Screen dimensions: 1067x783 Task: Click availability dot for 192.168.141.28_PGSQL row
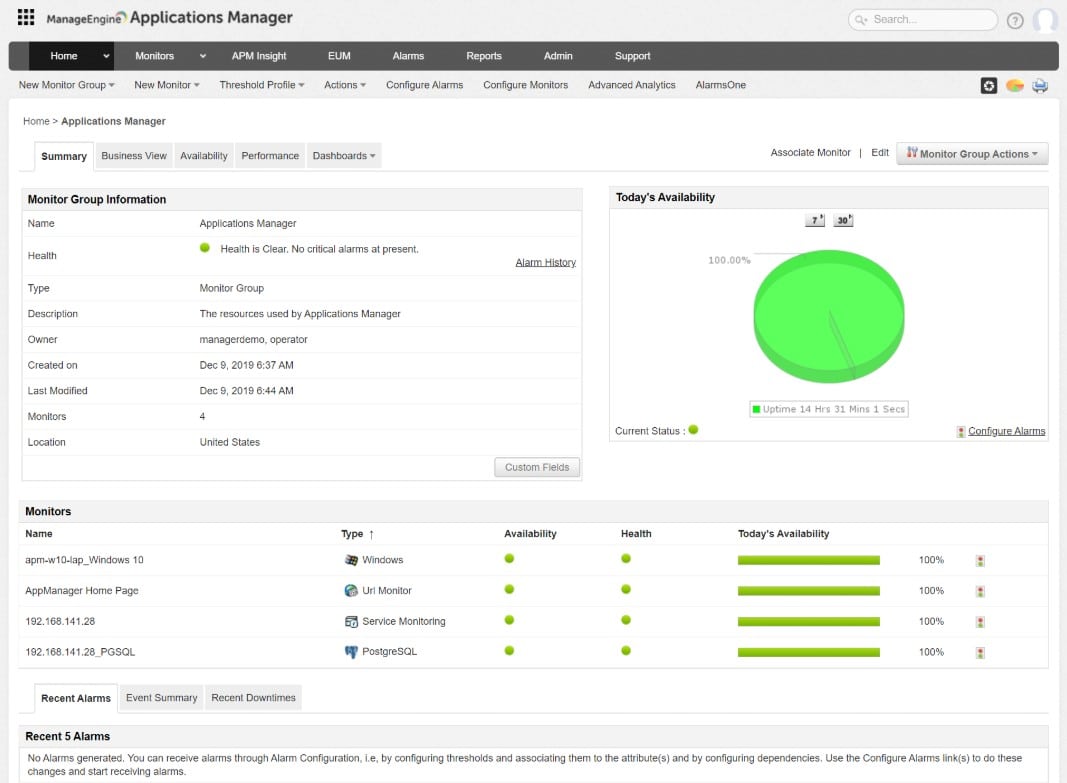[509, 650]
